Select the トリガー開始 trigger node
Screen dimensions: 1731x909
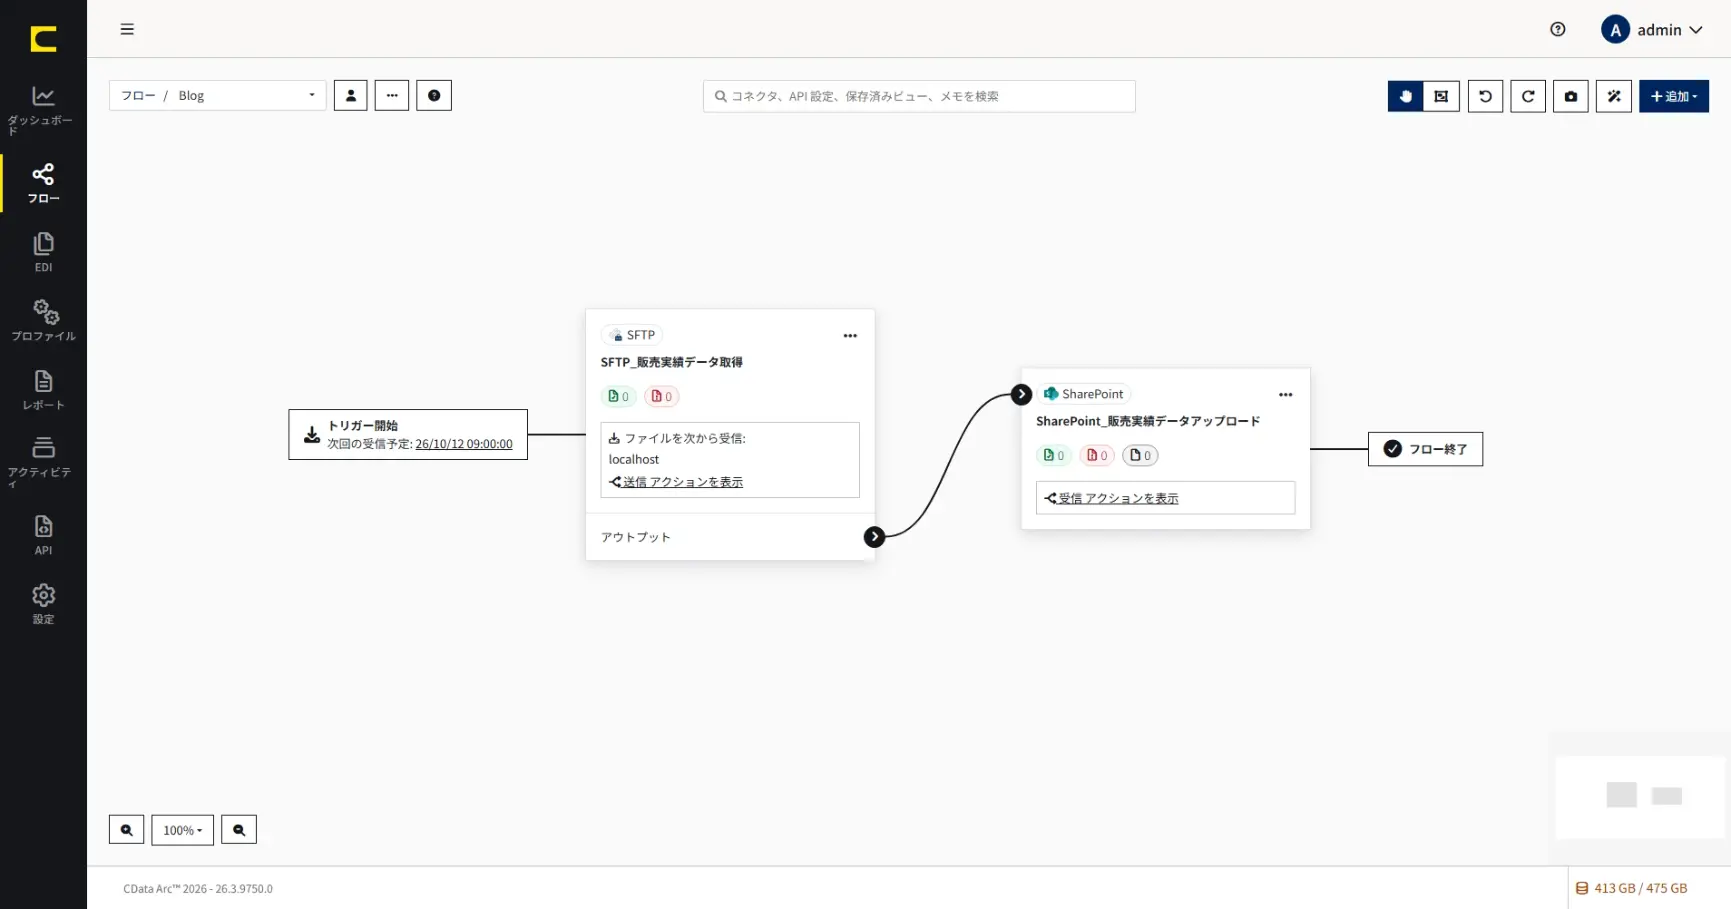coord(408,434)
